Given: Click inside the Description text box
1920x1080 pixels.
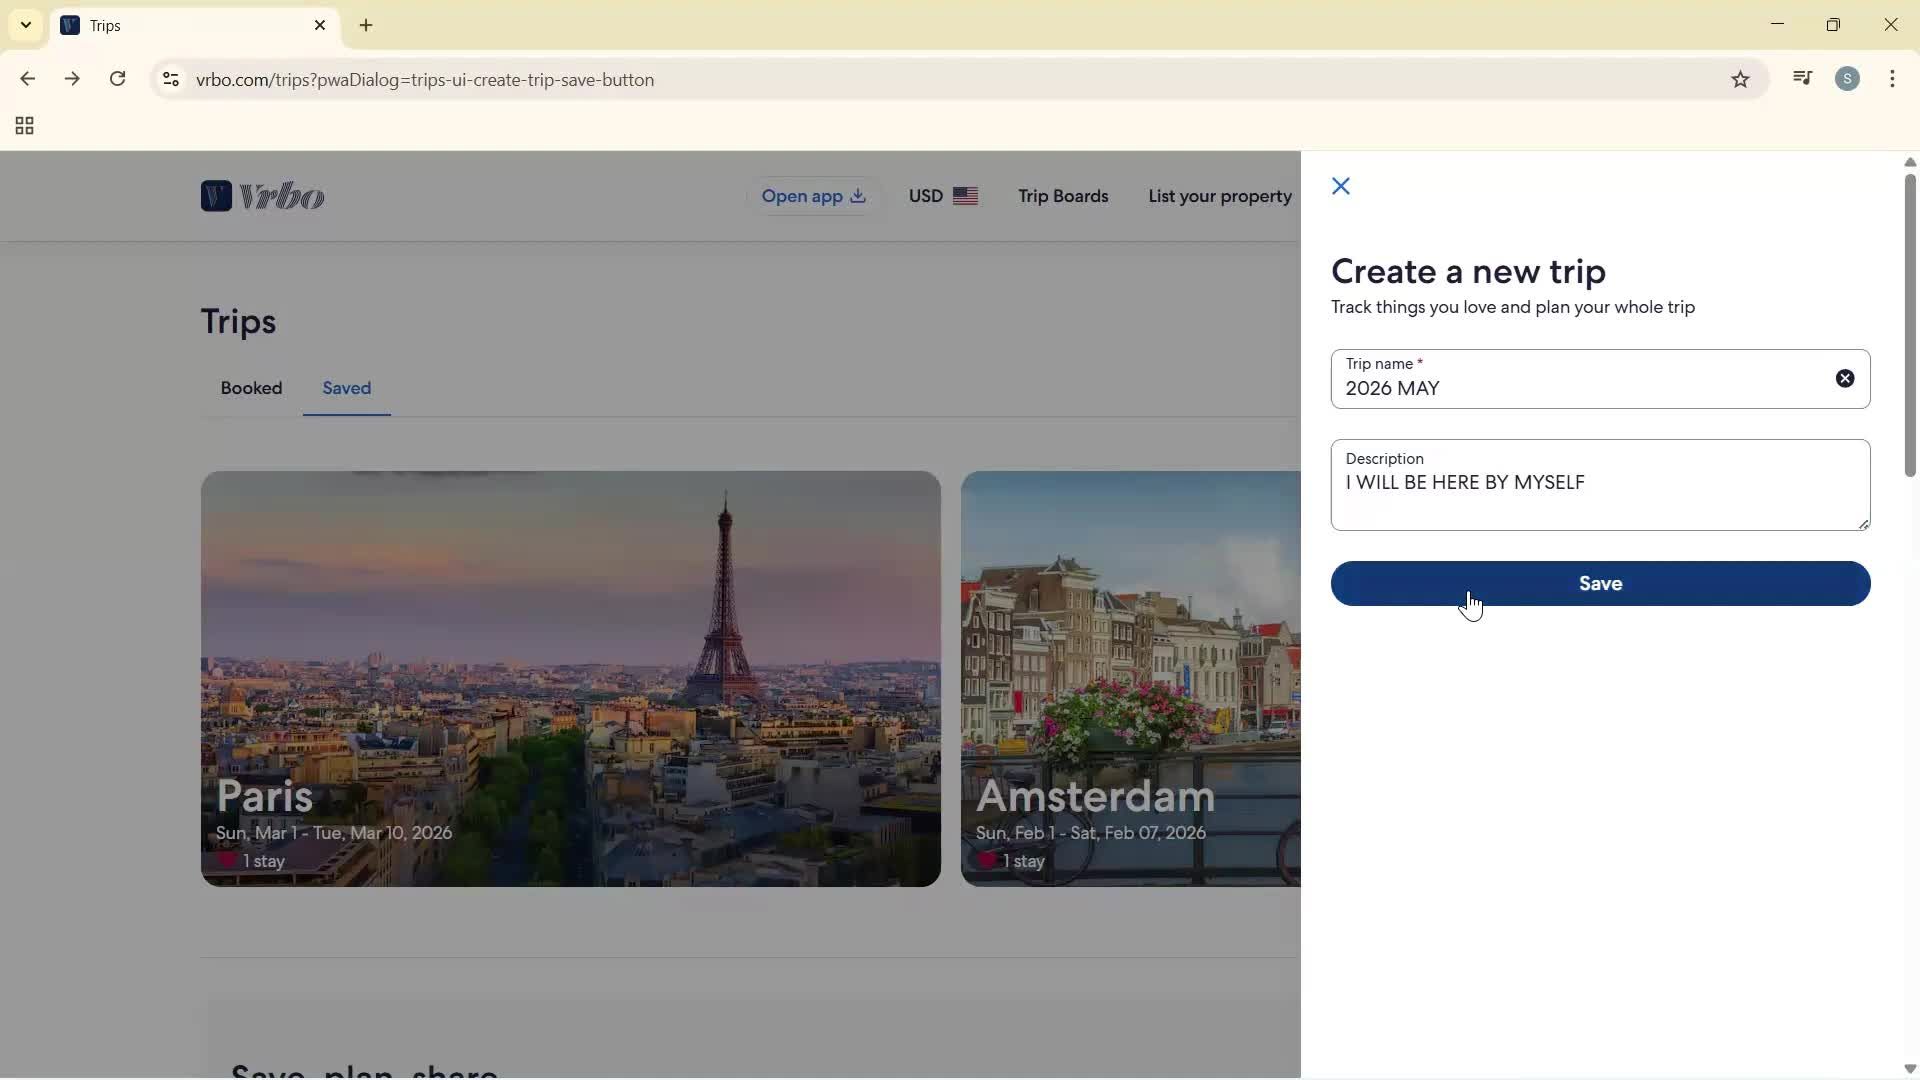Looking at the screenshot, I should [x=1598, y=485].
